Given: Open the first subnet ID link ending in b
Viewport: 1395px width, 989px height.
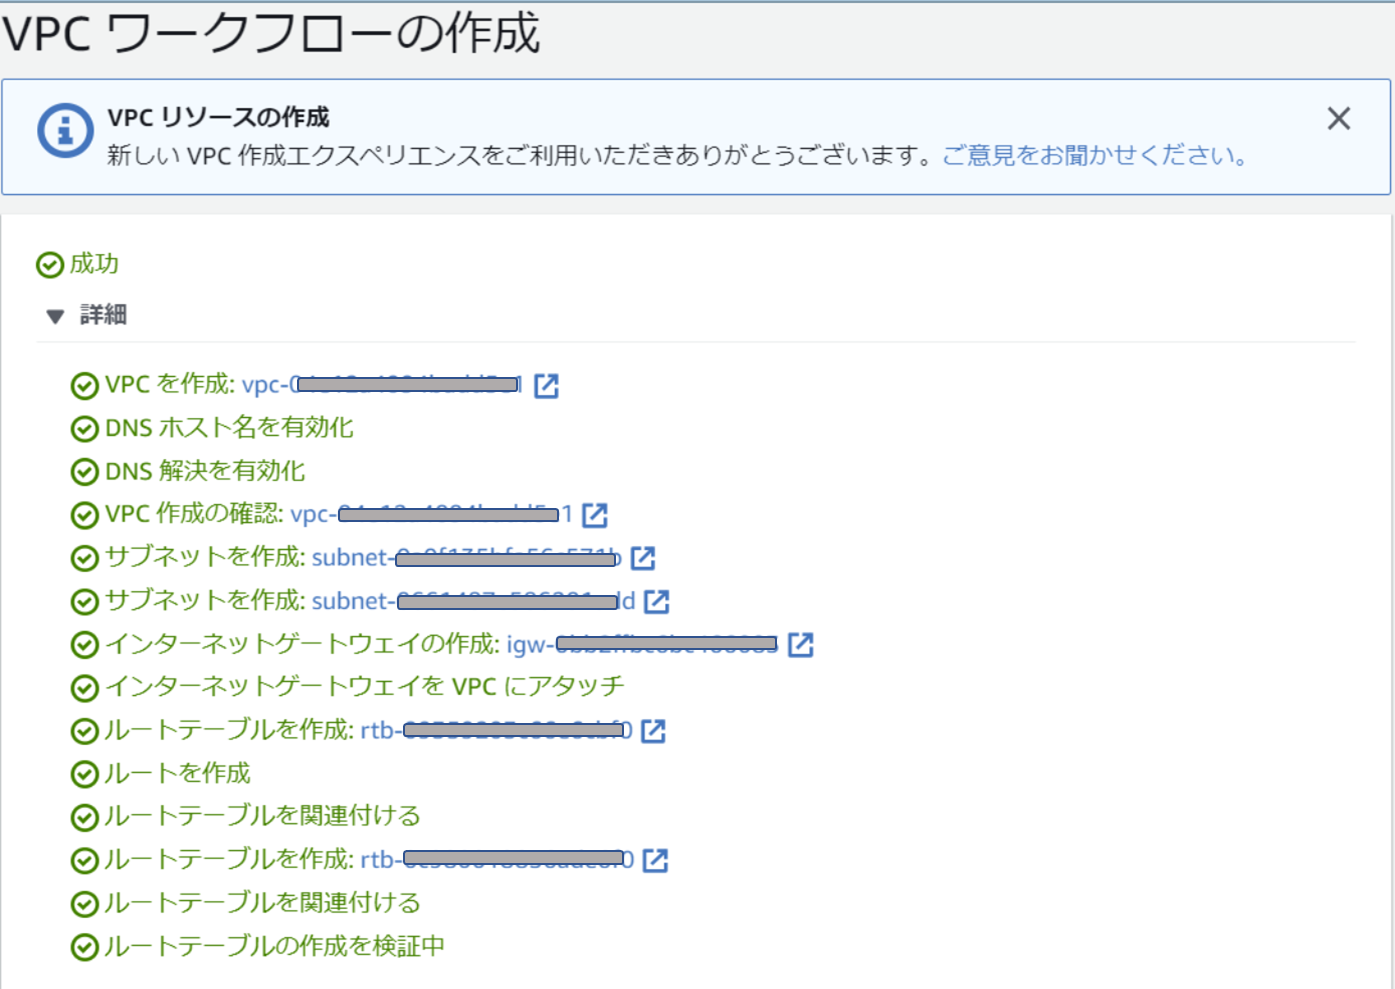Looking at the screenshot, I should (x=466, y=557).
